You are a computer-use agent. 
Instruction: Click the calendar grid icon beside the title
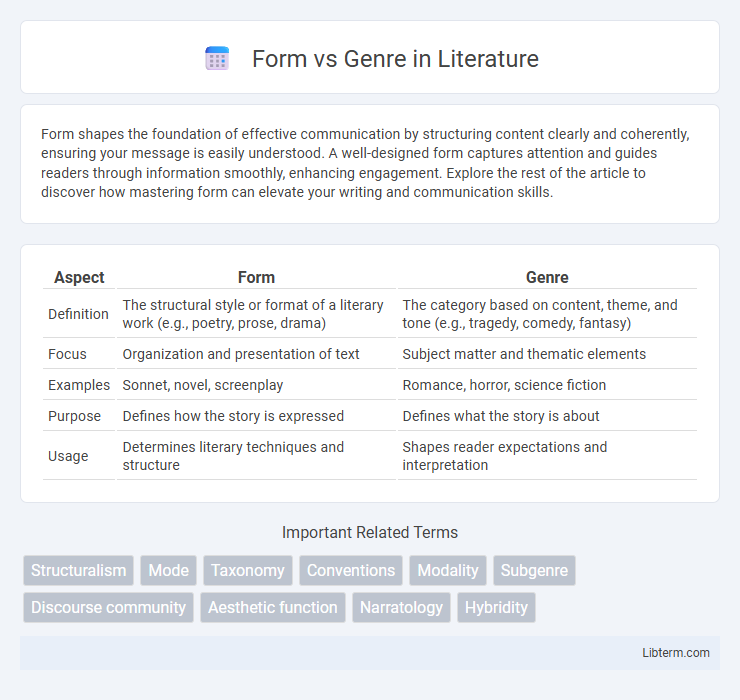(217, 59)
